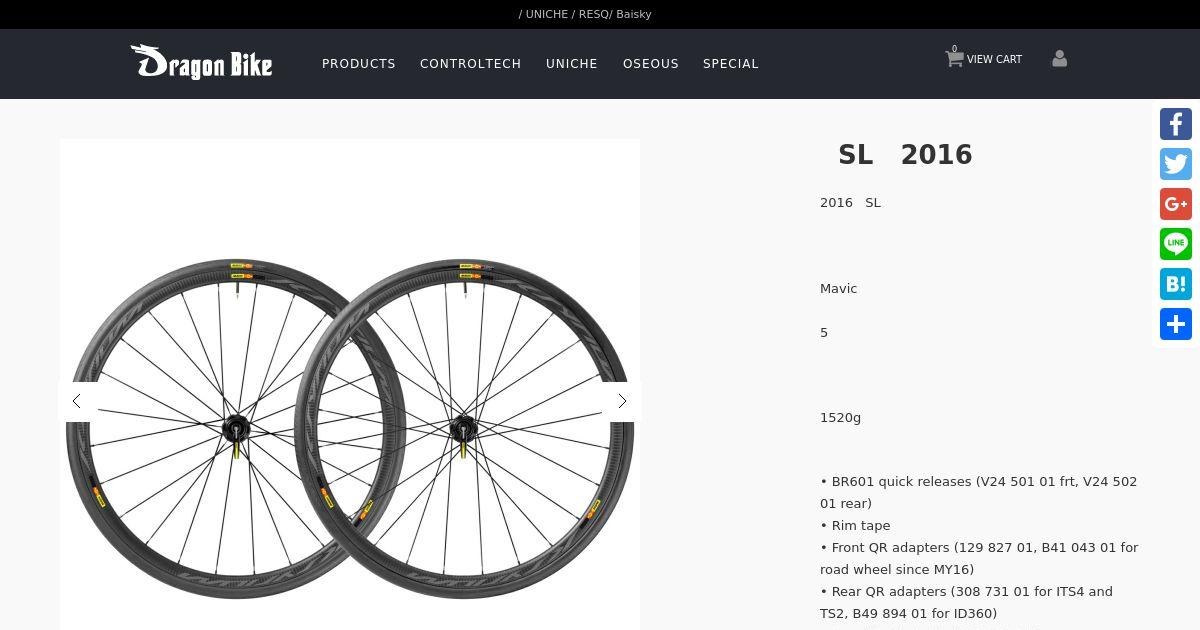
Task: Open the PRODUCTS menu
Action: coord(358,64)
